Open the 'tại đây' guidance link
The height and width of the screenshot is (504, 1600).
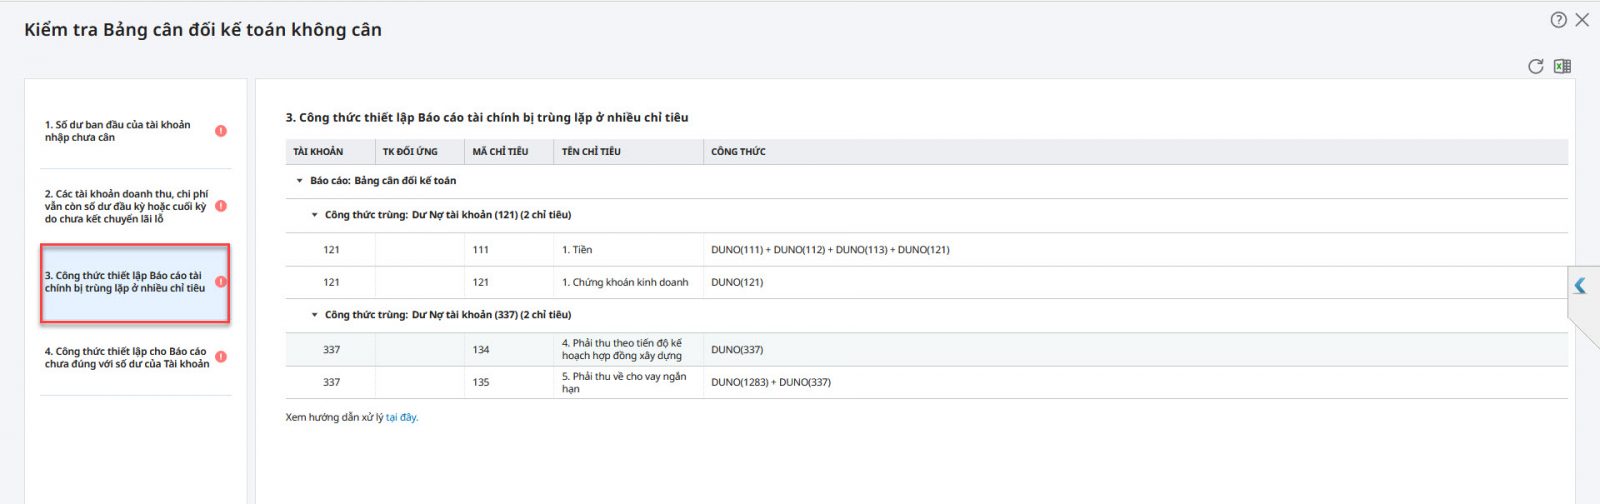point(402,418)
